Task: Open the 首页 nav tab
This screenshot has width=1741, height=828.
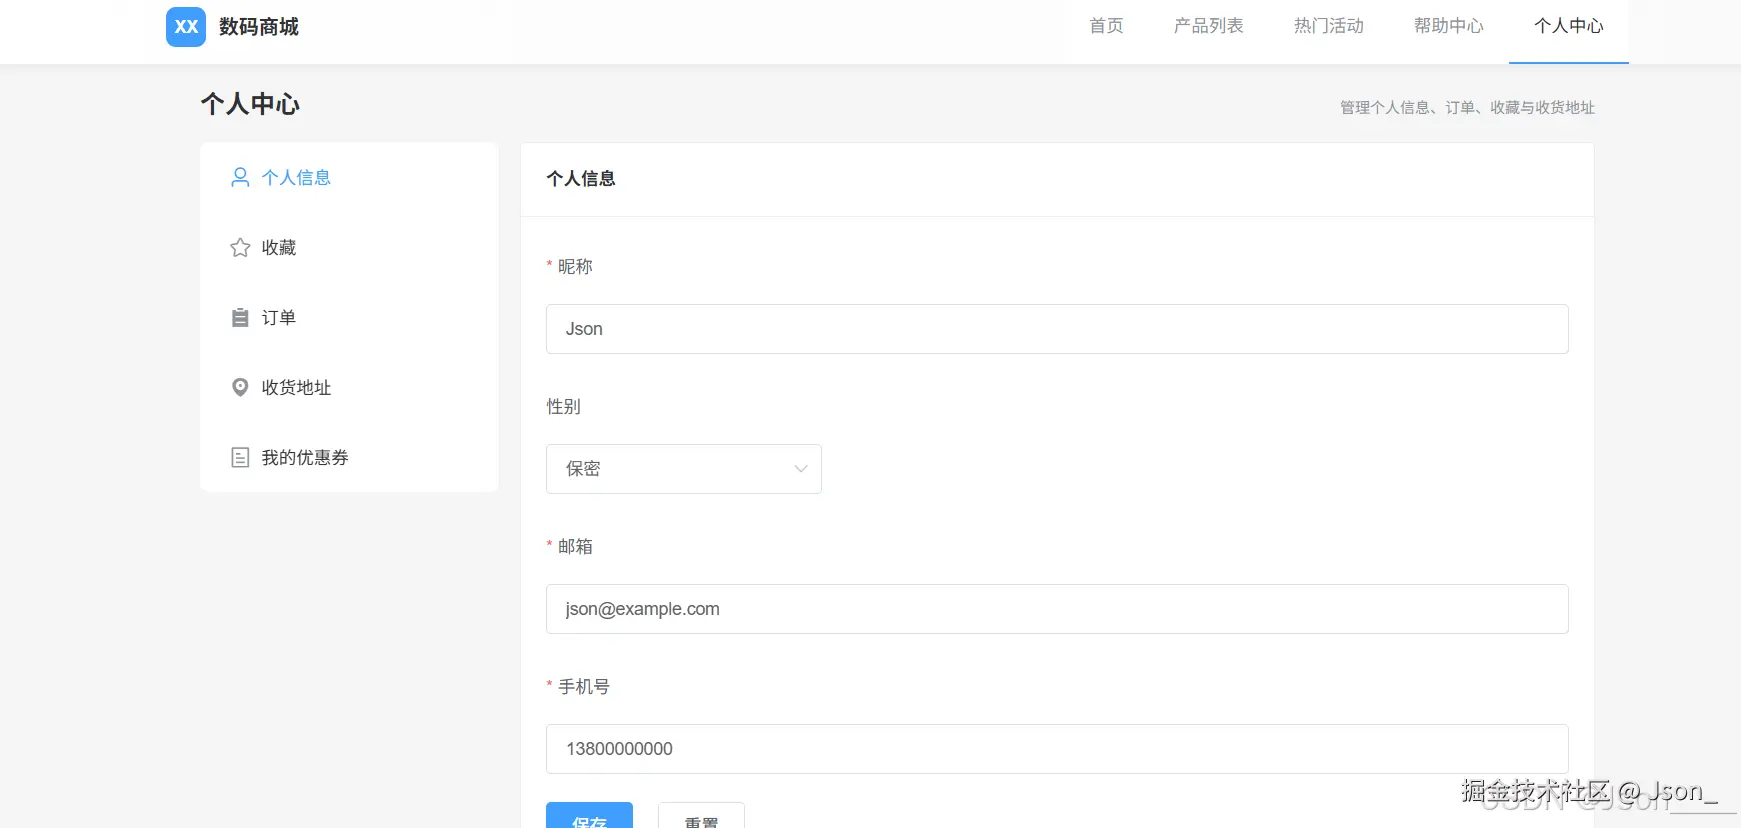Action: 1106,26
